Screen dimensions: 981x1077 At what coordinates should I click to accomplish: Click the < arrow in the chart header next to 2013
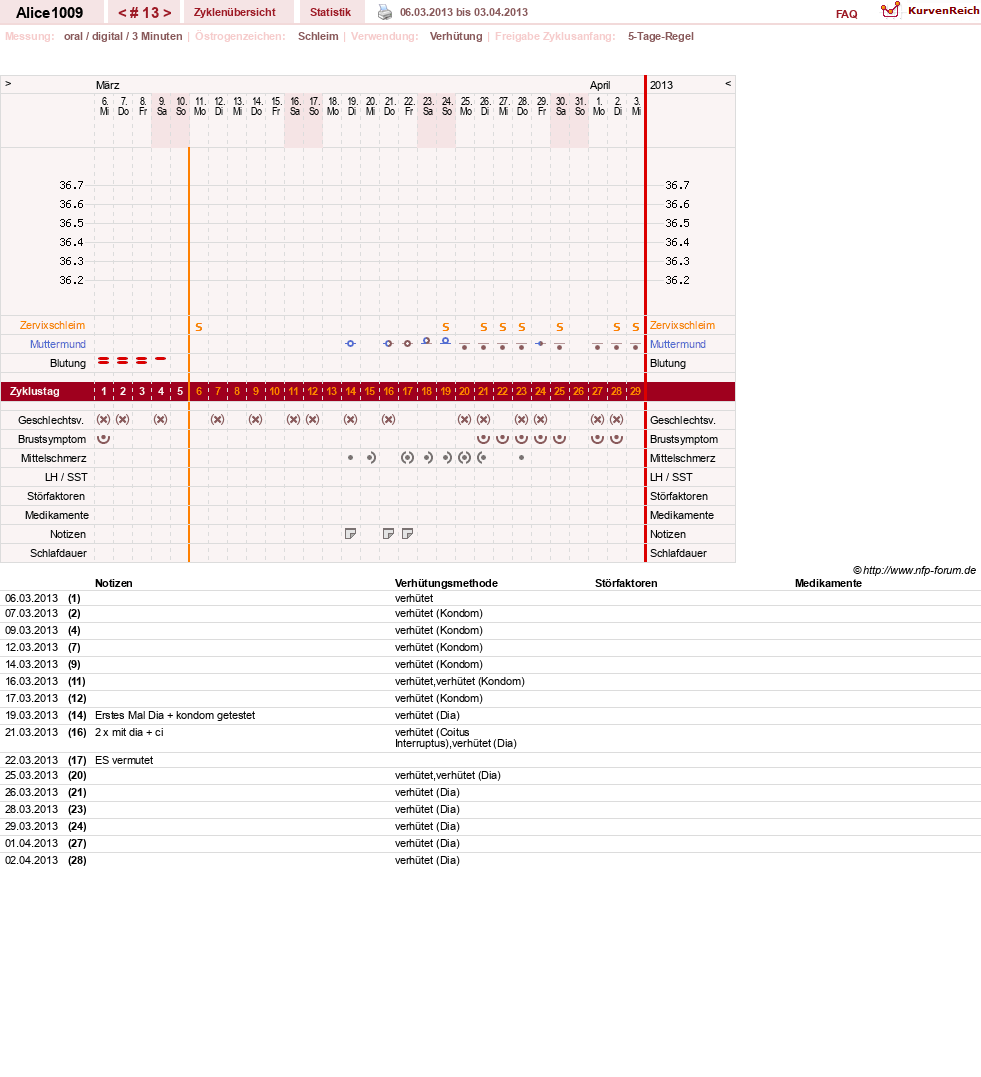point(728,84)
